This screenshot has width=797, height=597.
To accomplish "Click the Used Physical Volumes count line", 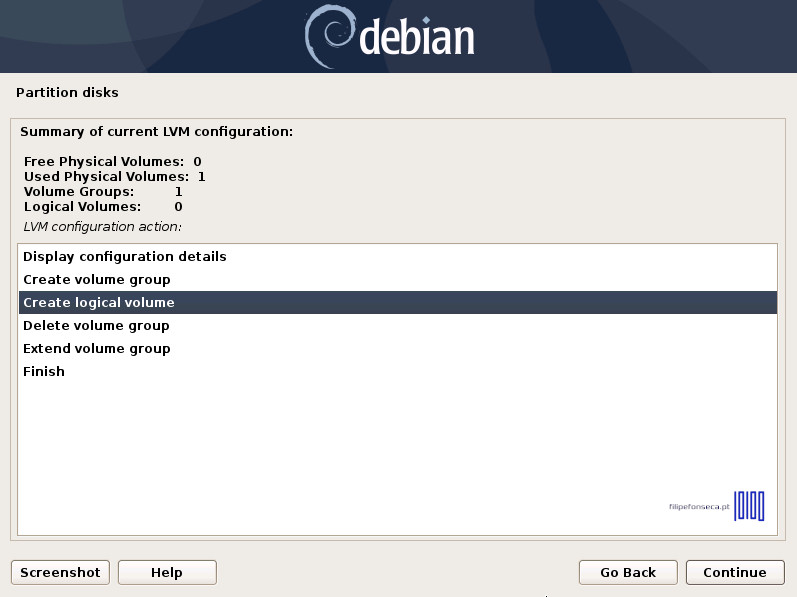I will coord(114,177).
